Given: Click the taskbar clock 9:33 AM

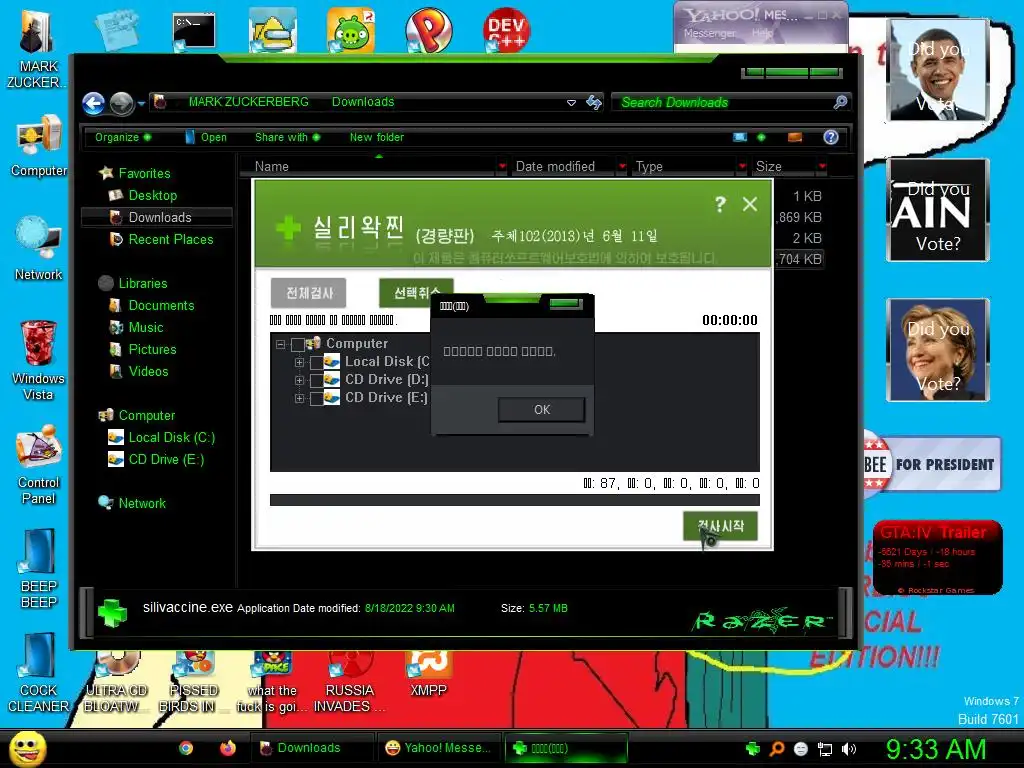Looking at the screenshot, I should [x=936, y=749].
